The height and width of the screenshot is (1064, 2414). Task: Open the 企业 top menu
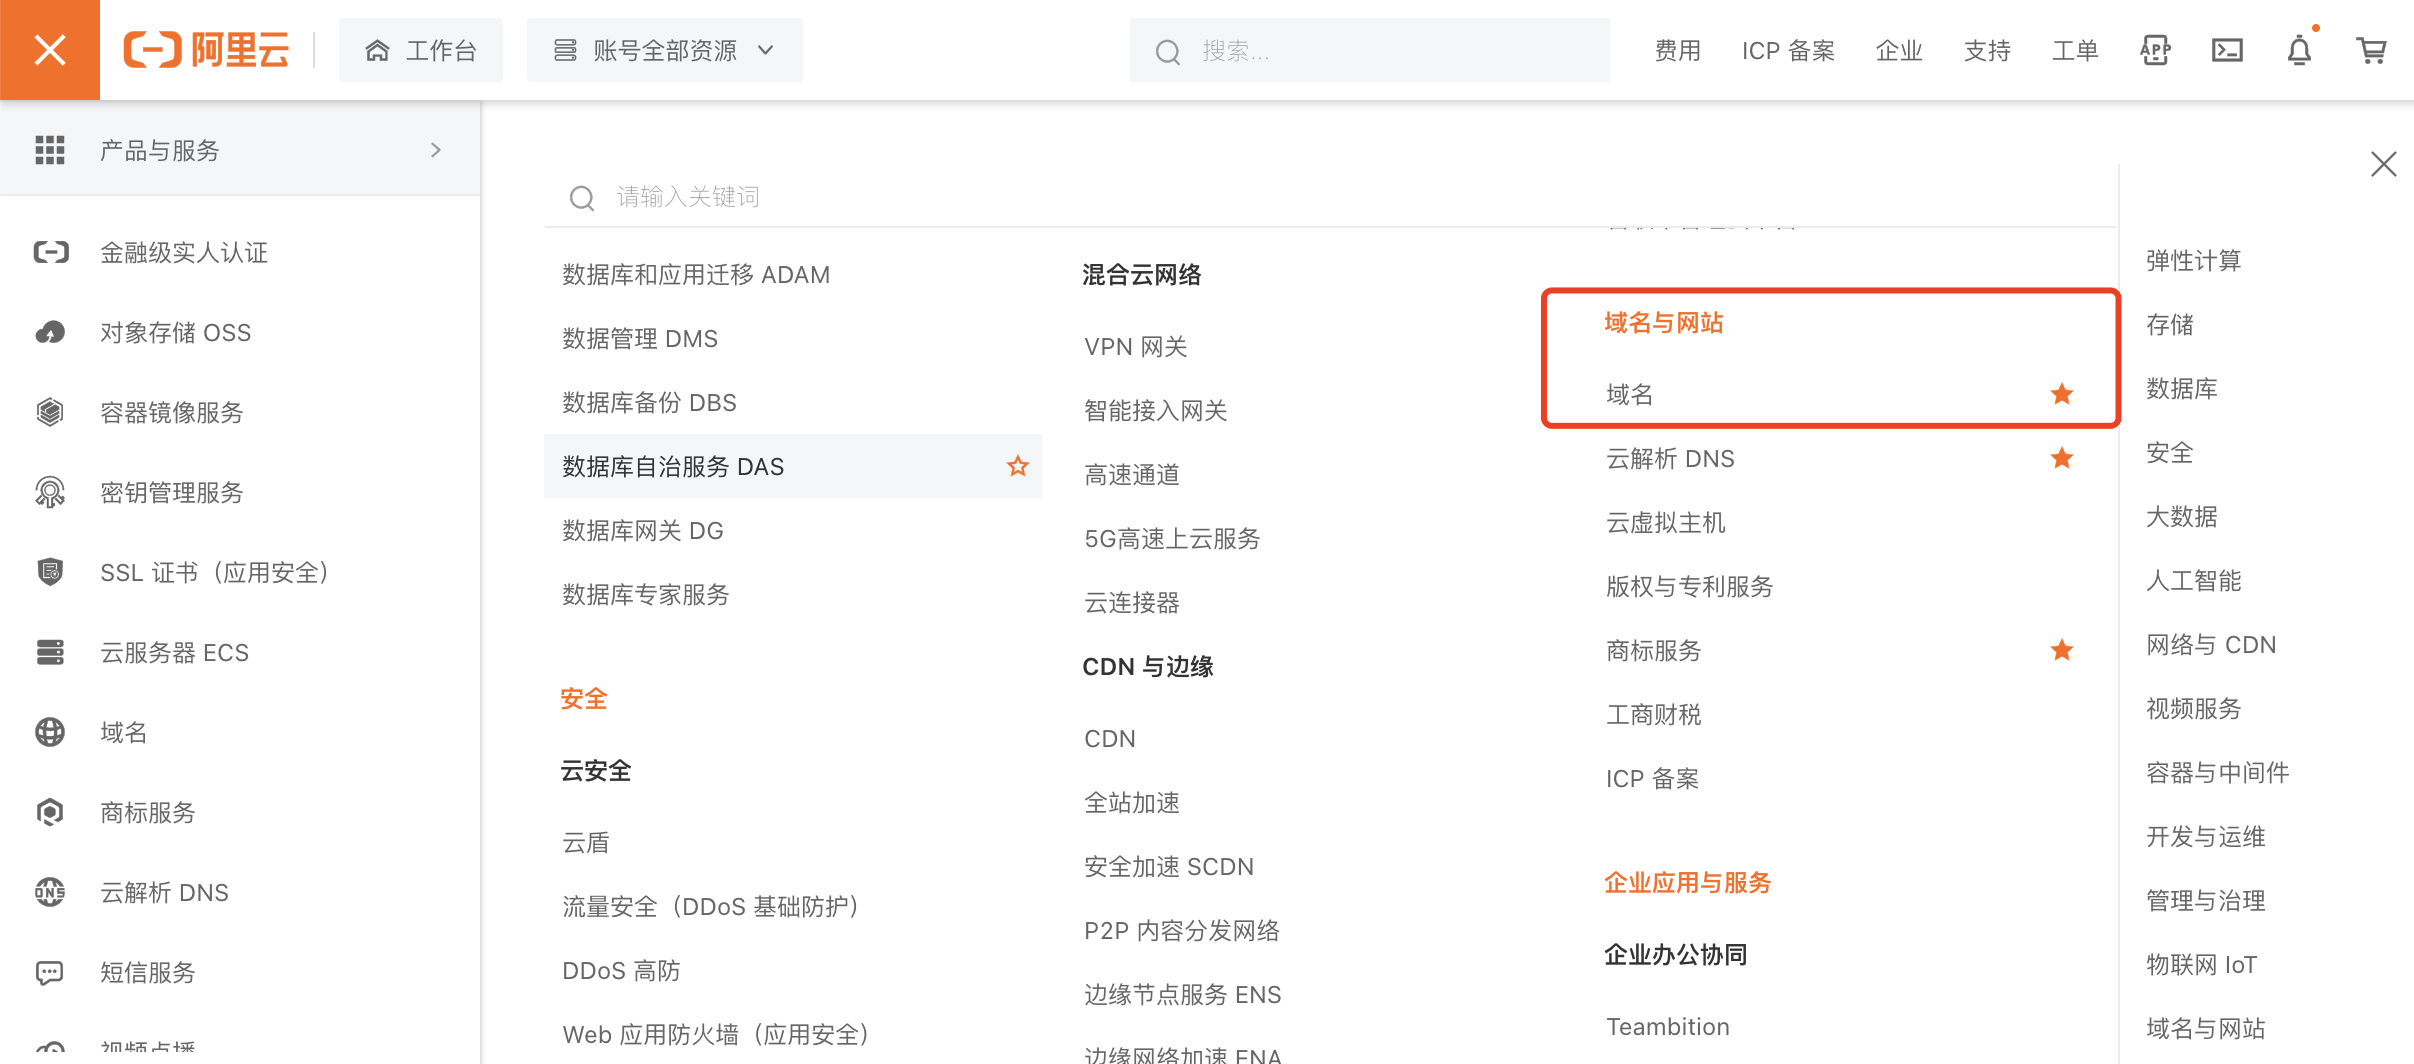click(1899, 50)
